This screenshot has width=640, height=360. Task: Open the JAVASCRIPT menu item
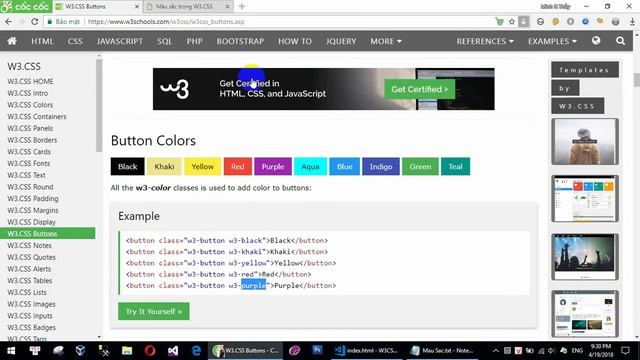pos(120,41)
